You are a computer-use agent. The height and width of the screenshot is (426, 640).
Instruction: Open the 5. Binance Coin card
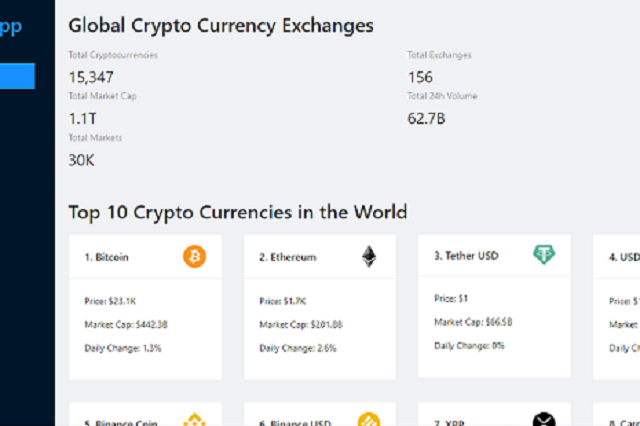point(145,414)
